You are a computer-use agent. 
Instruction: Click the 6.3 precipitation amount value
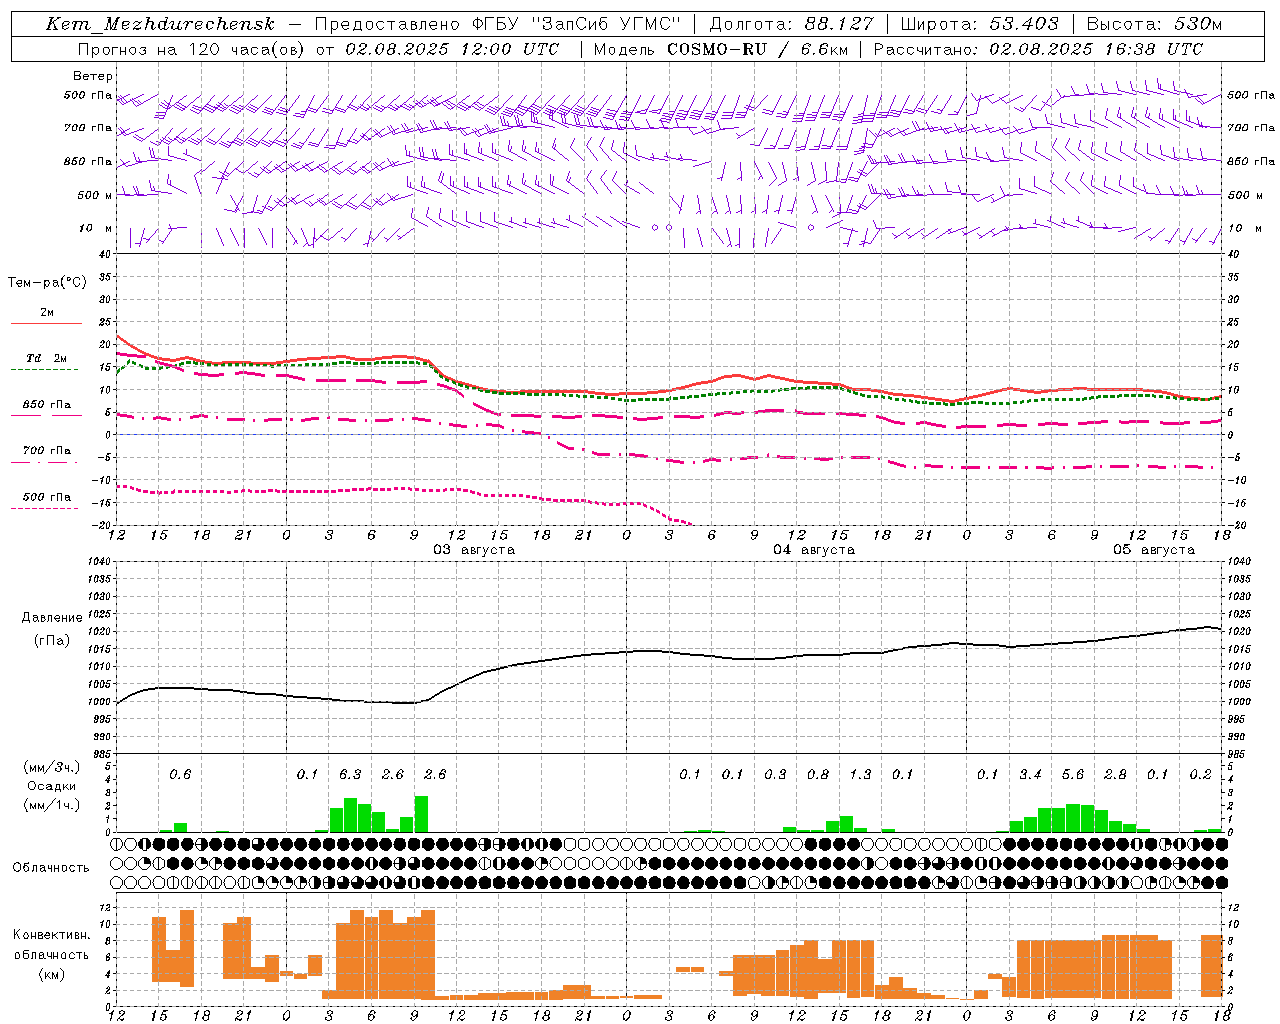point(350,774)
